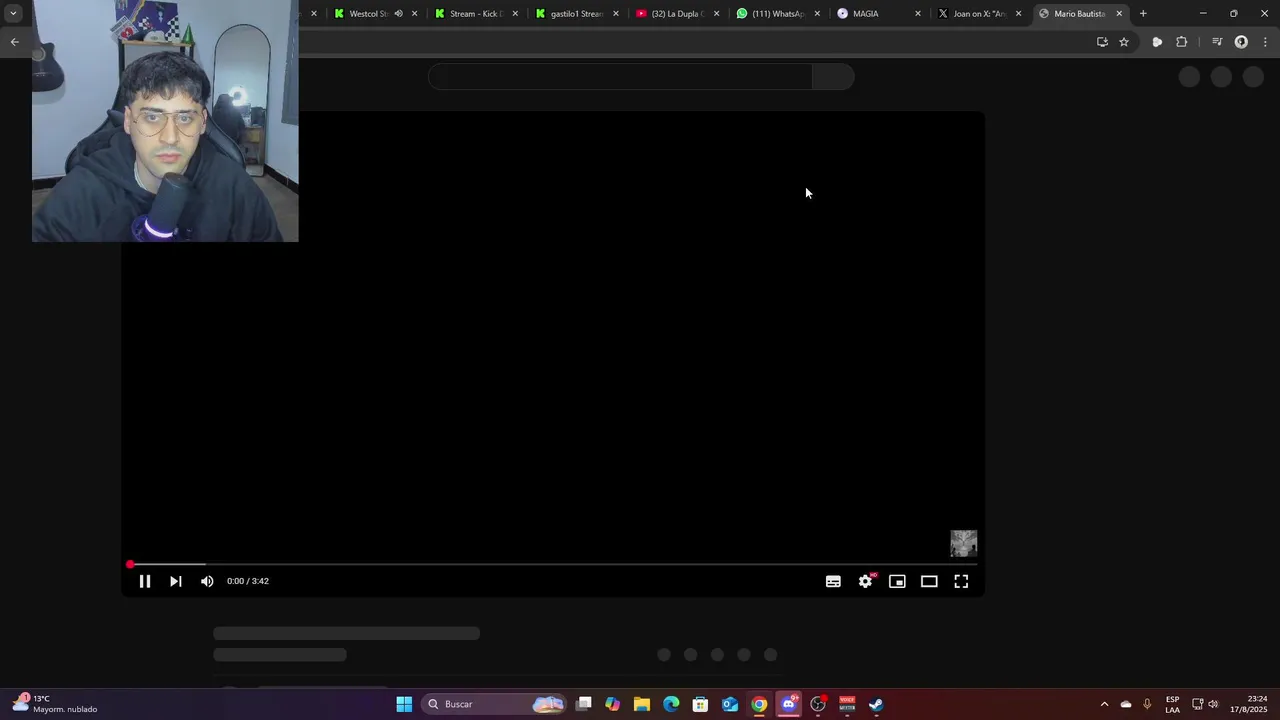1280x720 pixels.
Task: Skip to the next video
Action: 176,581
